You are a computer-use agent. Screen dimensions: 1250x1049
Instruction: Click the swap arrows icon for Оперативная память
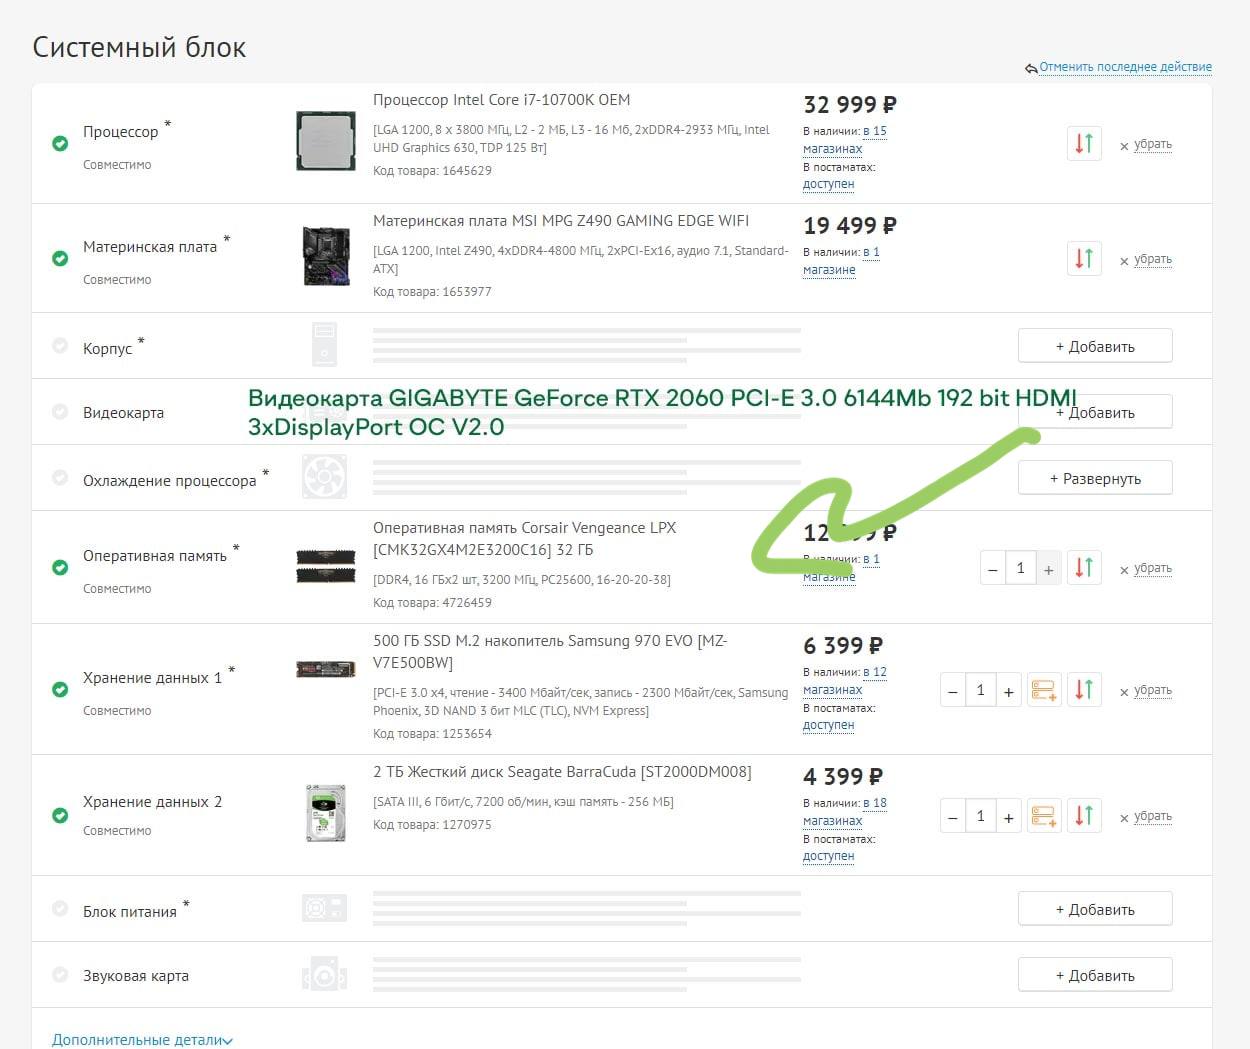coord(1084,568)
